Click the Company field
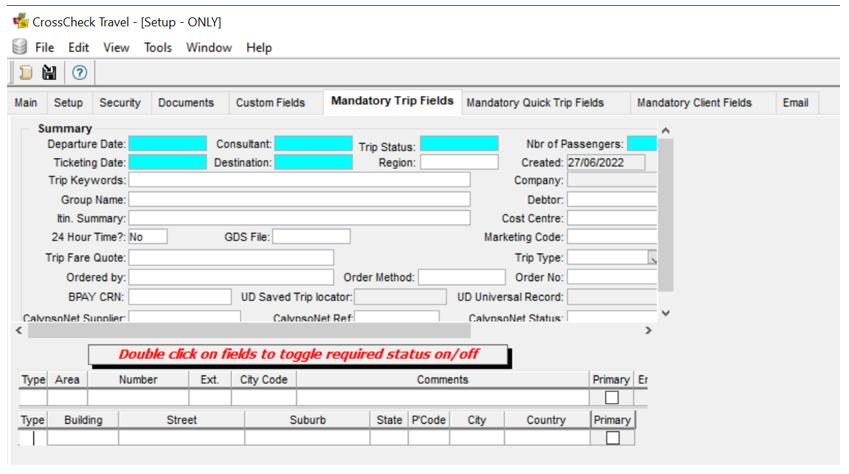This screenshot has width=849, height=474. pos(612,180)
